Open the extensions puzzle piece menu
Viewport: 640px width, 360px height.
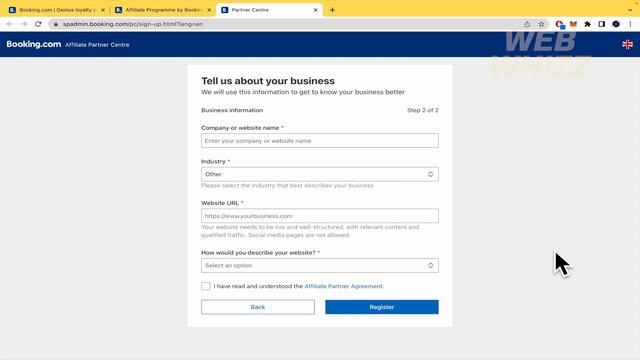pos(587,24)
